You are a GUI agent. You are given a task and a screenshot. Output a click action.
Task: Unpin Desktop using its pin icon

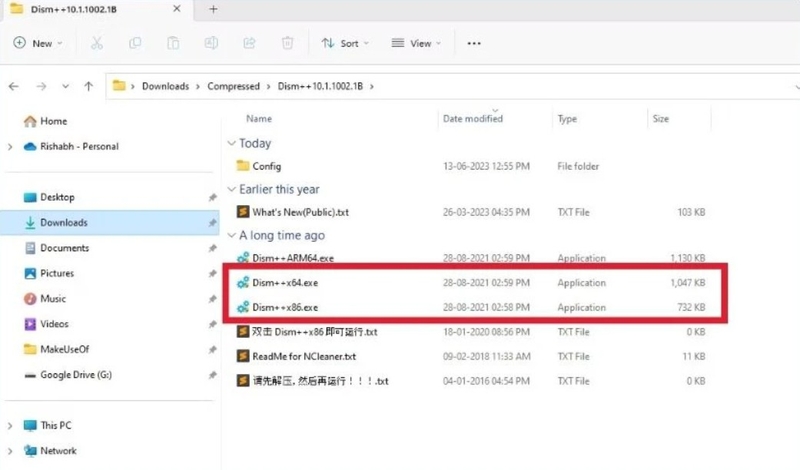click(x=212, y=197)
